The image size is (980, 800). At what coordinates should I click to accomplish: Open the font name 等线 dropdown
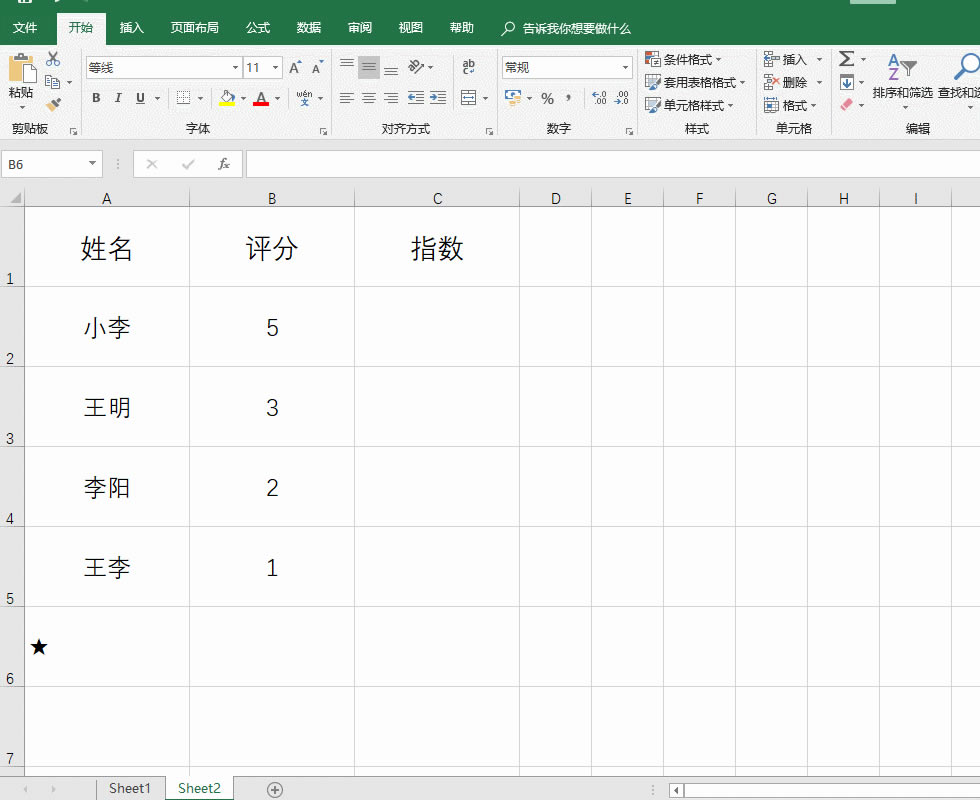click(235, 68)
